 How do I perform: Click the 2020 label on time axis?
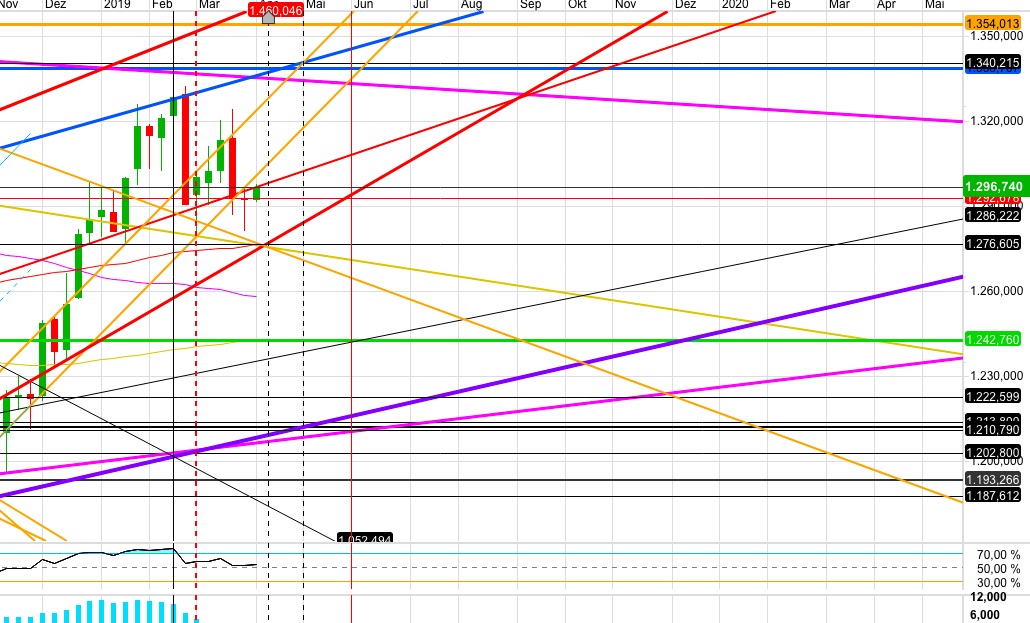point(734,5)
